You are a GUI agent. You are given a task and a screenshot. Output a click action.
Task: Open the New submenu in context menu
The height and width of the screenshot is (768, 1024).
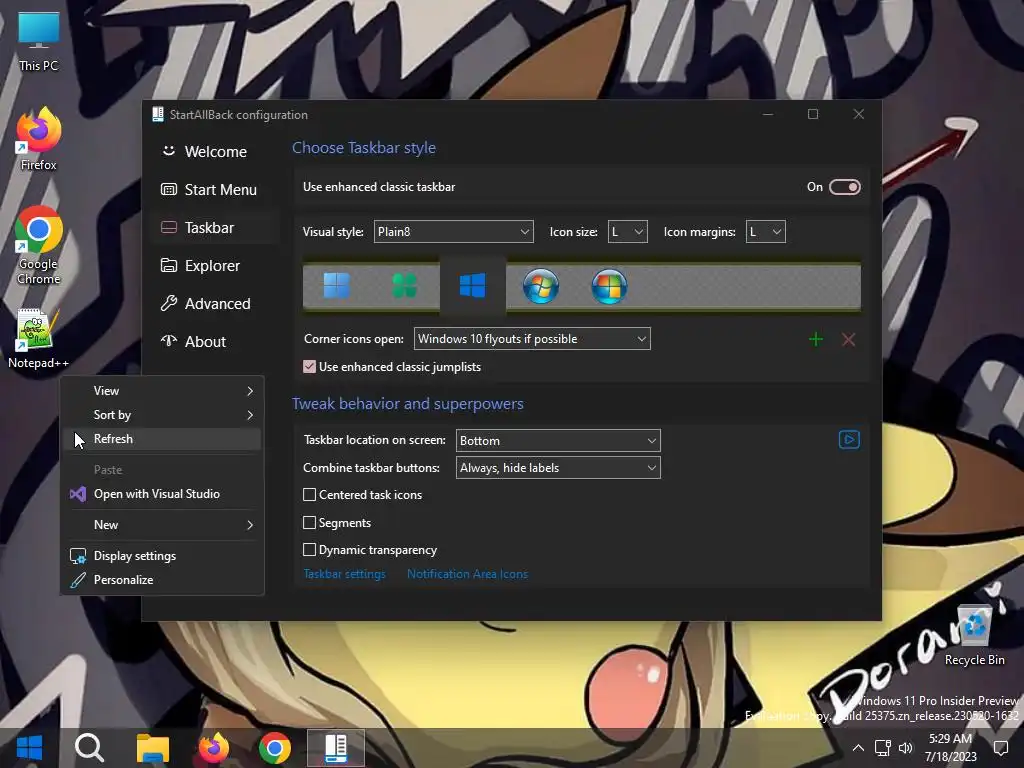coord(162,525)
